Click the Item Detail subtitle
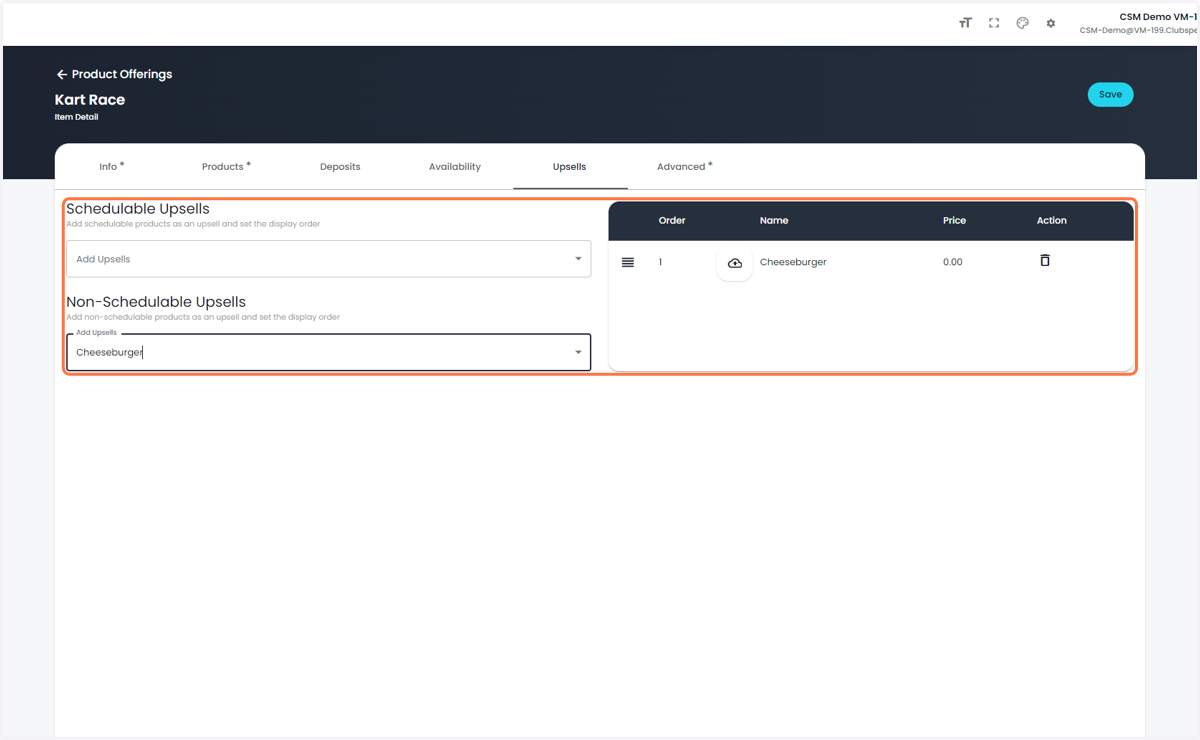1200x740 pixels. coord(76,117)
